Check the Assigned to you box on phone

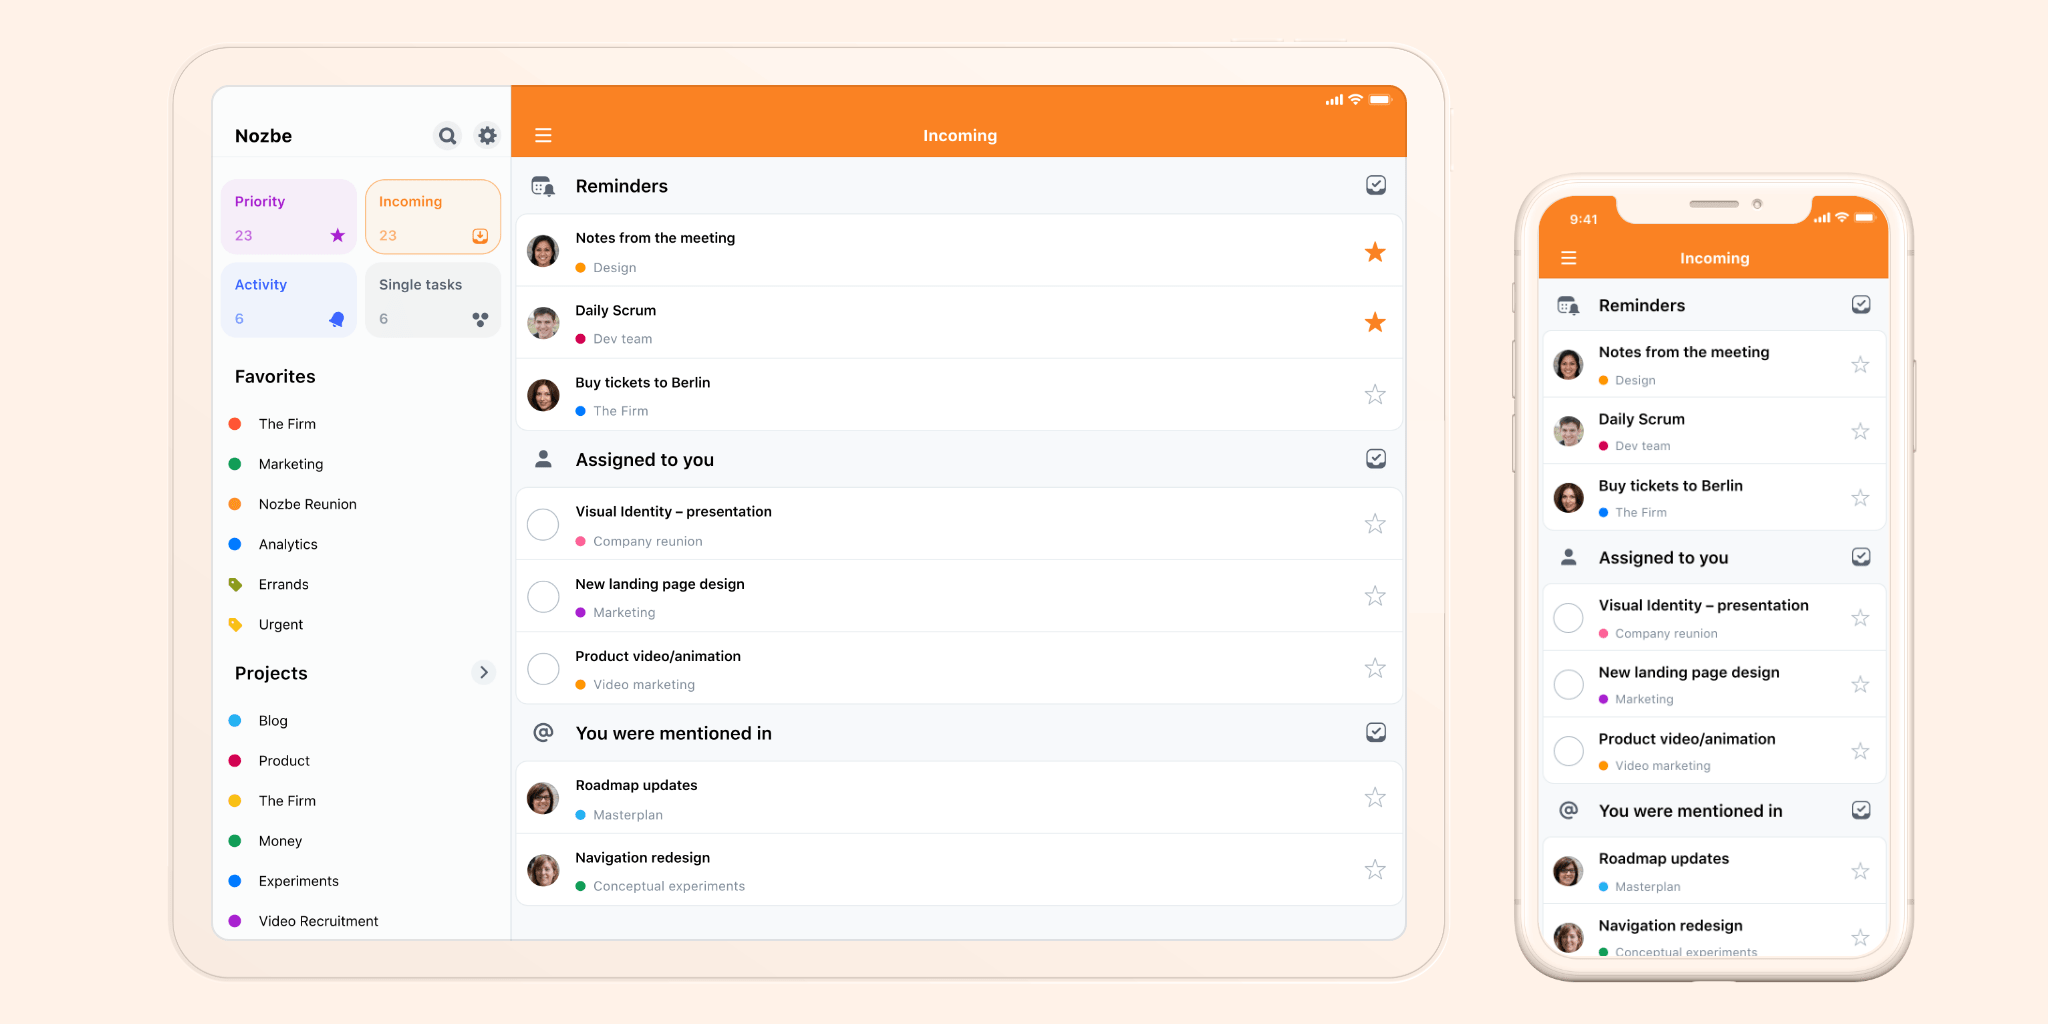1861,557
